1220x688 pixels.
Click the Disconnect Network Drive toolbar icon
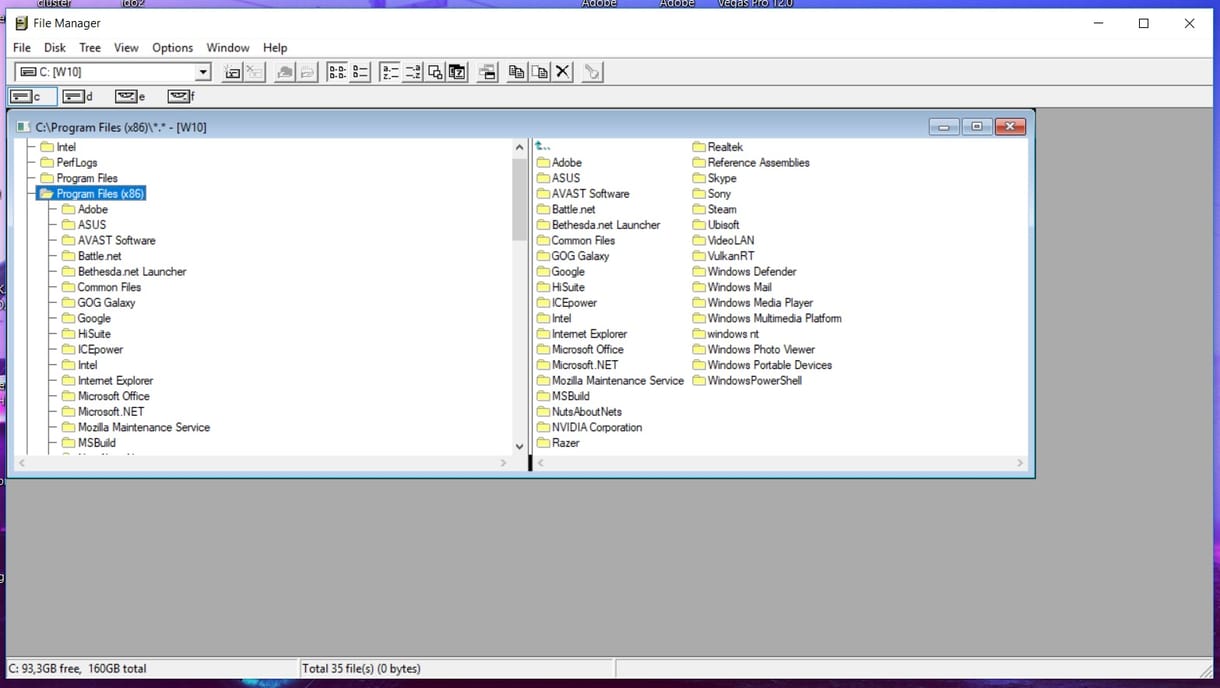pyautogui.click(x=255, y=72)
